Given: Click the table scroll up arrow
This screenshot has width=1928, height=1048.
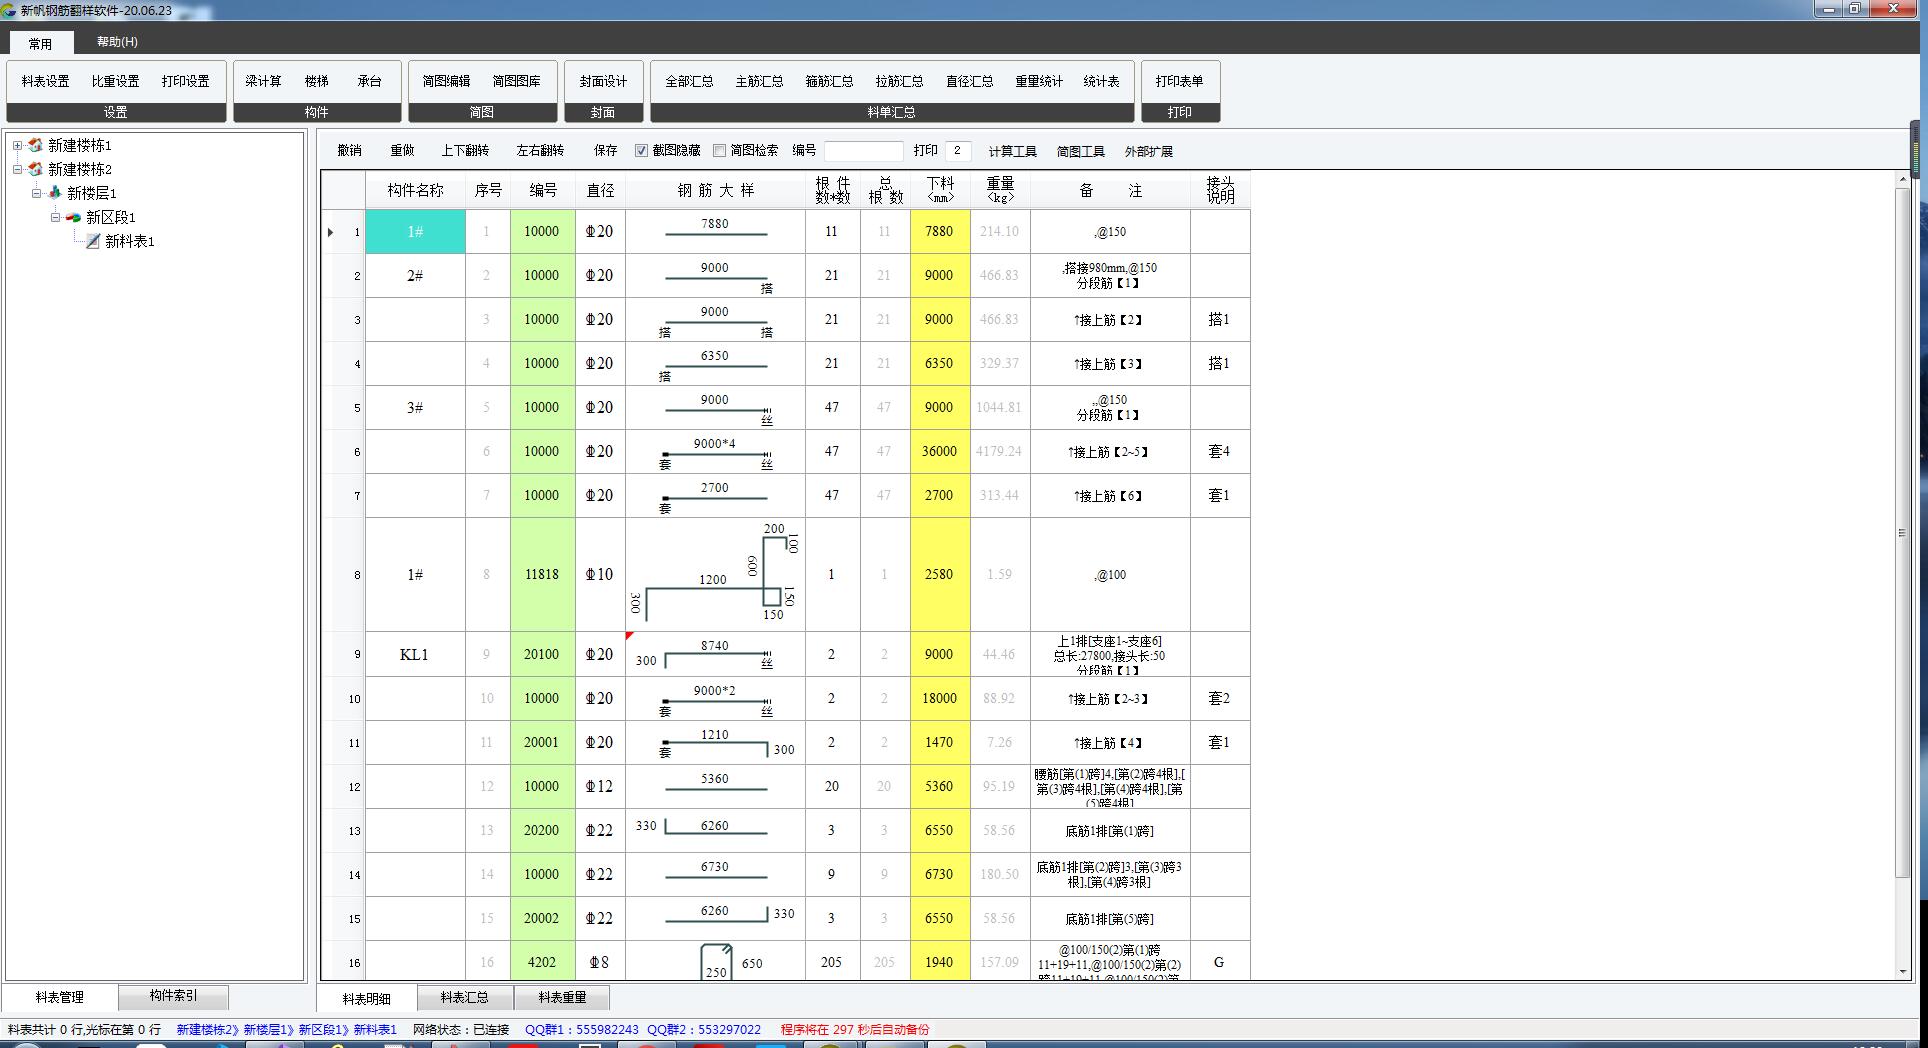Looking at the screenshot, I should [1902, 180].
